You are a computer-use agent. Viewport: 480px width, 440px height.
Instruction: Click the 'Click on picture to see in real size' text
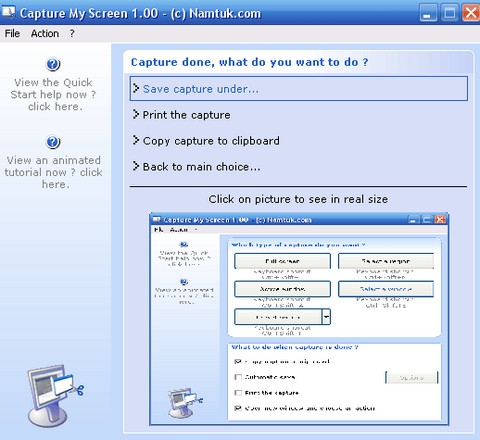pyautogui.click(x=298, y=199)
